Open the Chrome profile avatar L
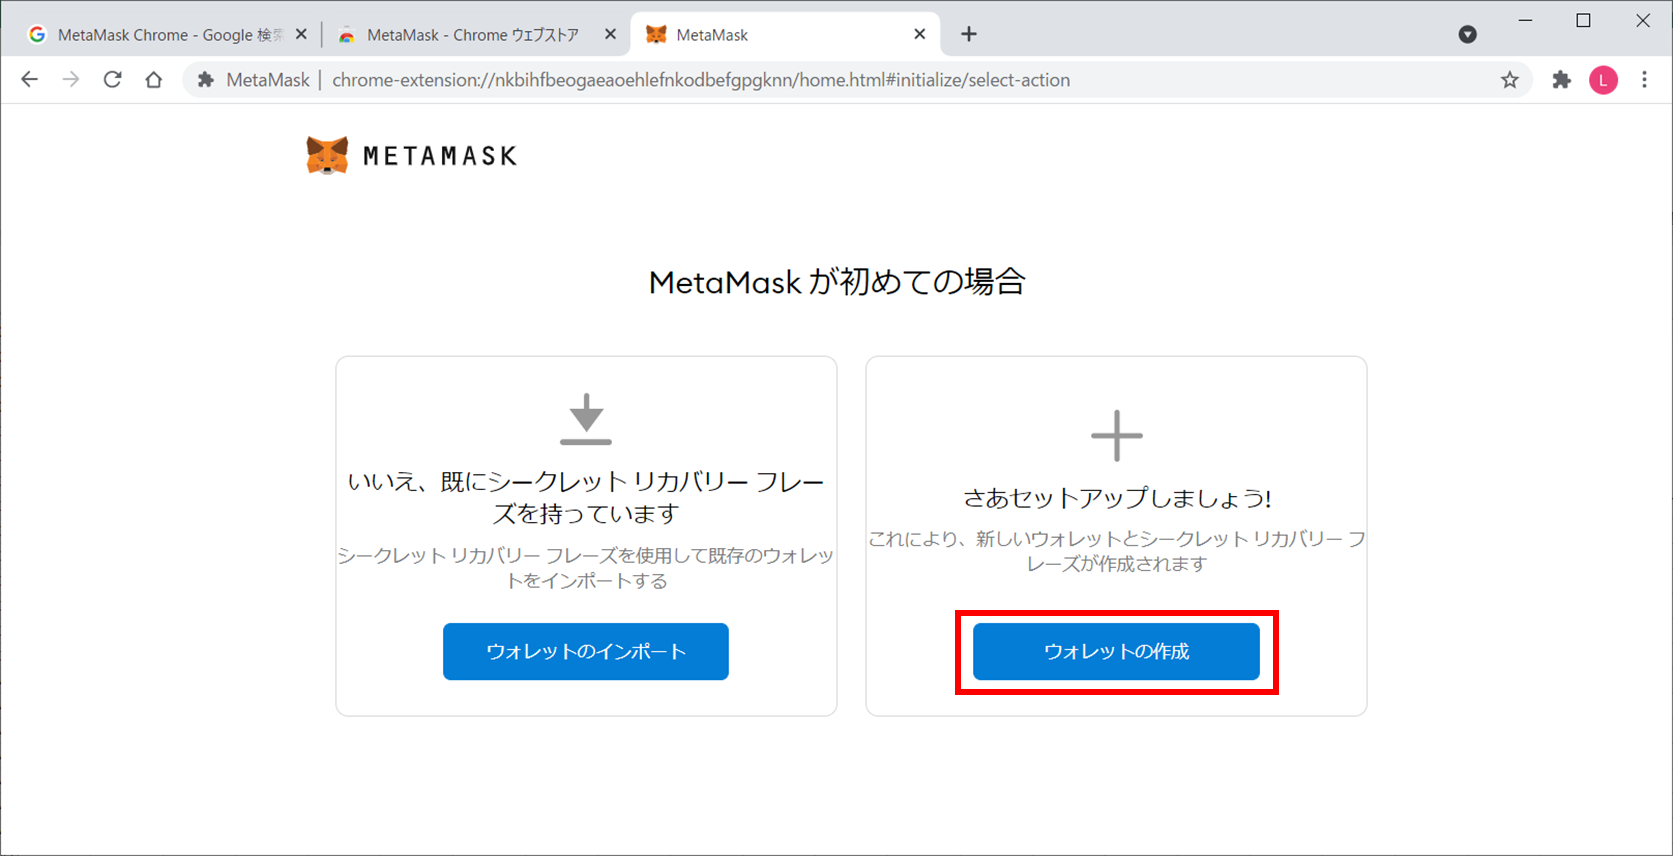 [x=1603, y=80]
